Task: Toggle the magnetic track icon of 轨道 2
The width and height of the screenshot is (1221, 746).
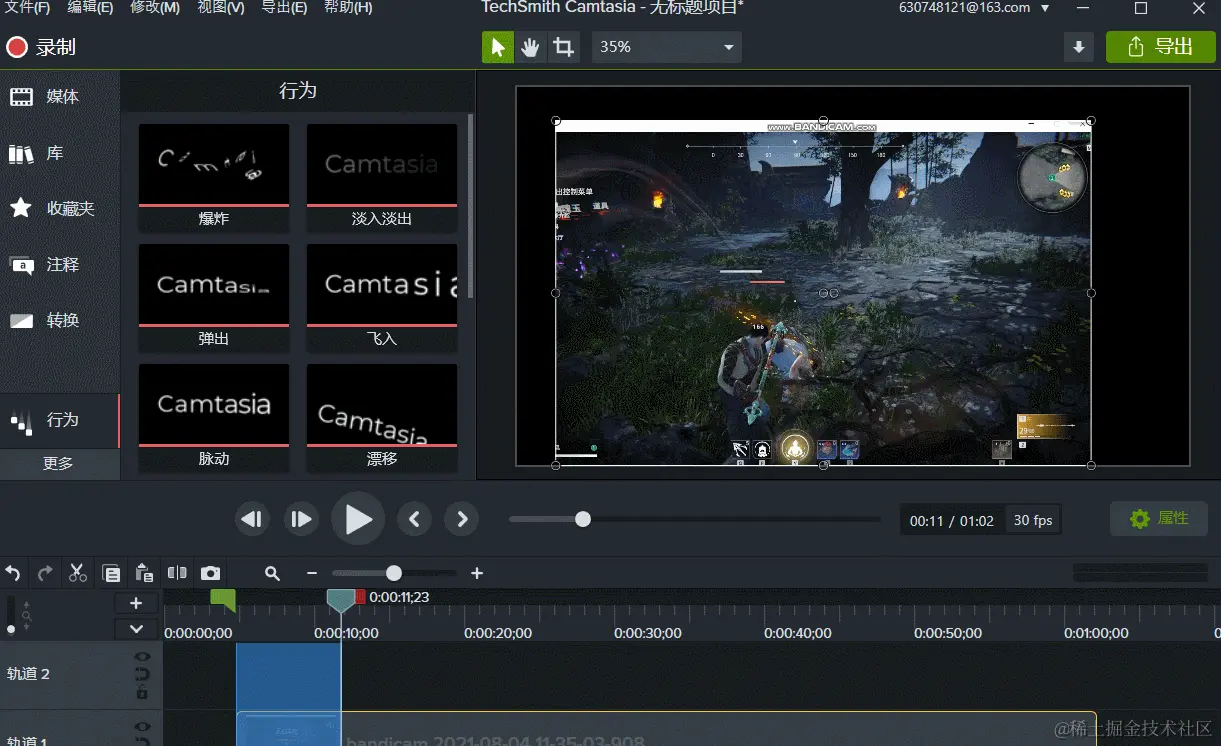Action: [143, 675]
